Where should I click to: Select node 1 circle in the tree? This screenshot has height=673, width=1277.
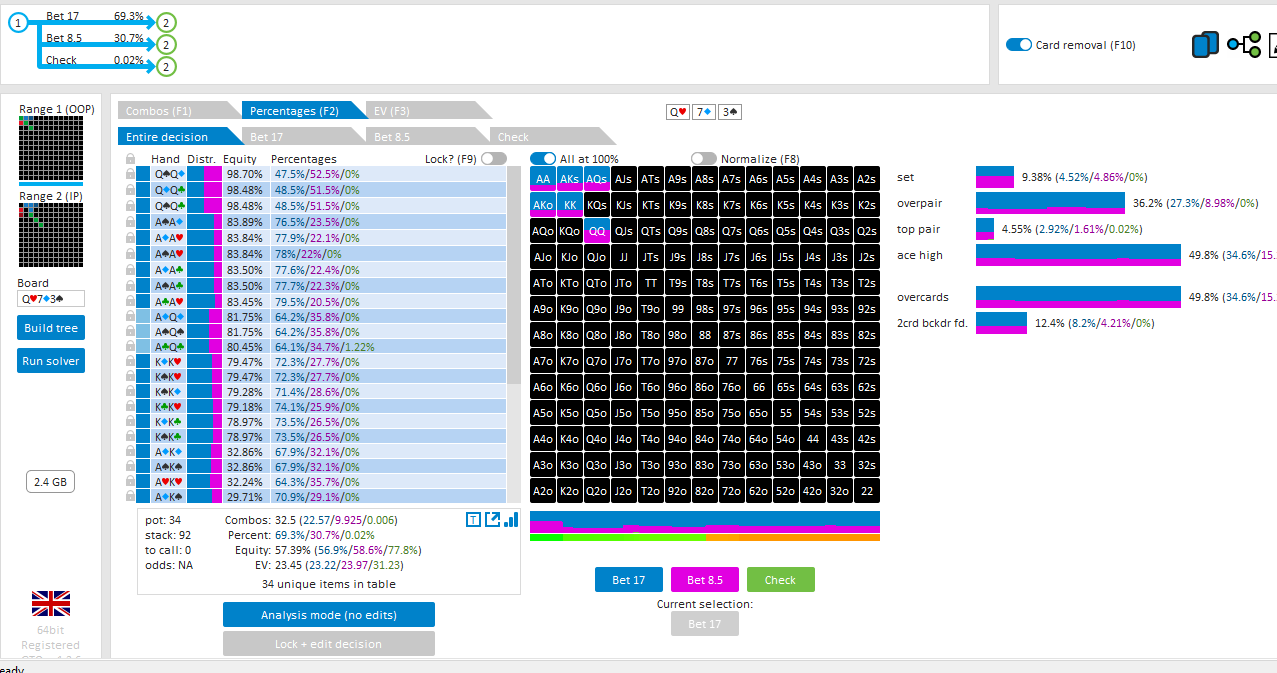17,22
